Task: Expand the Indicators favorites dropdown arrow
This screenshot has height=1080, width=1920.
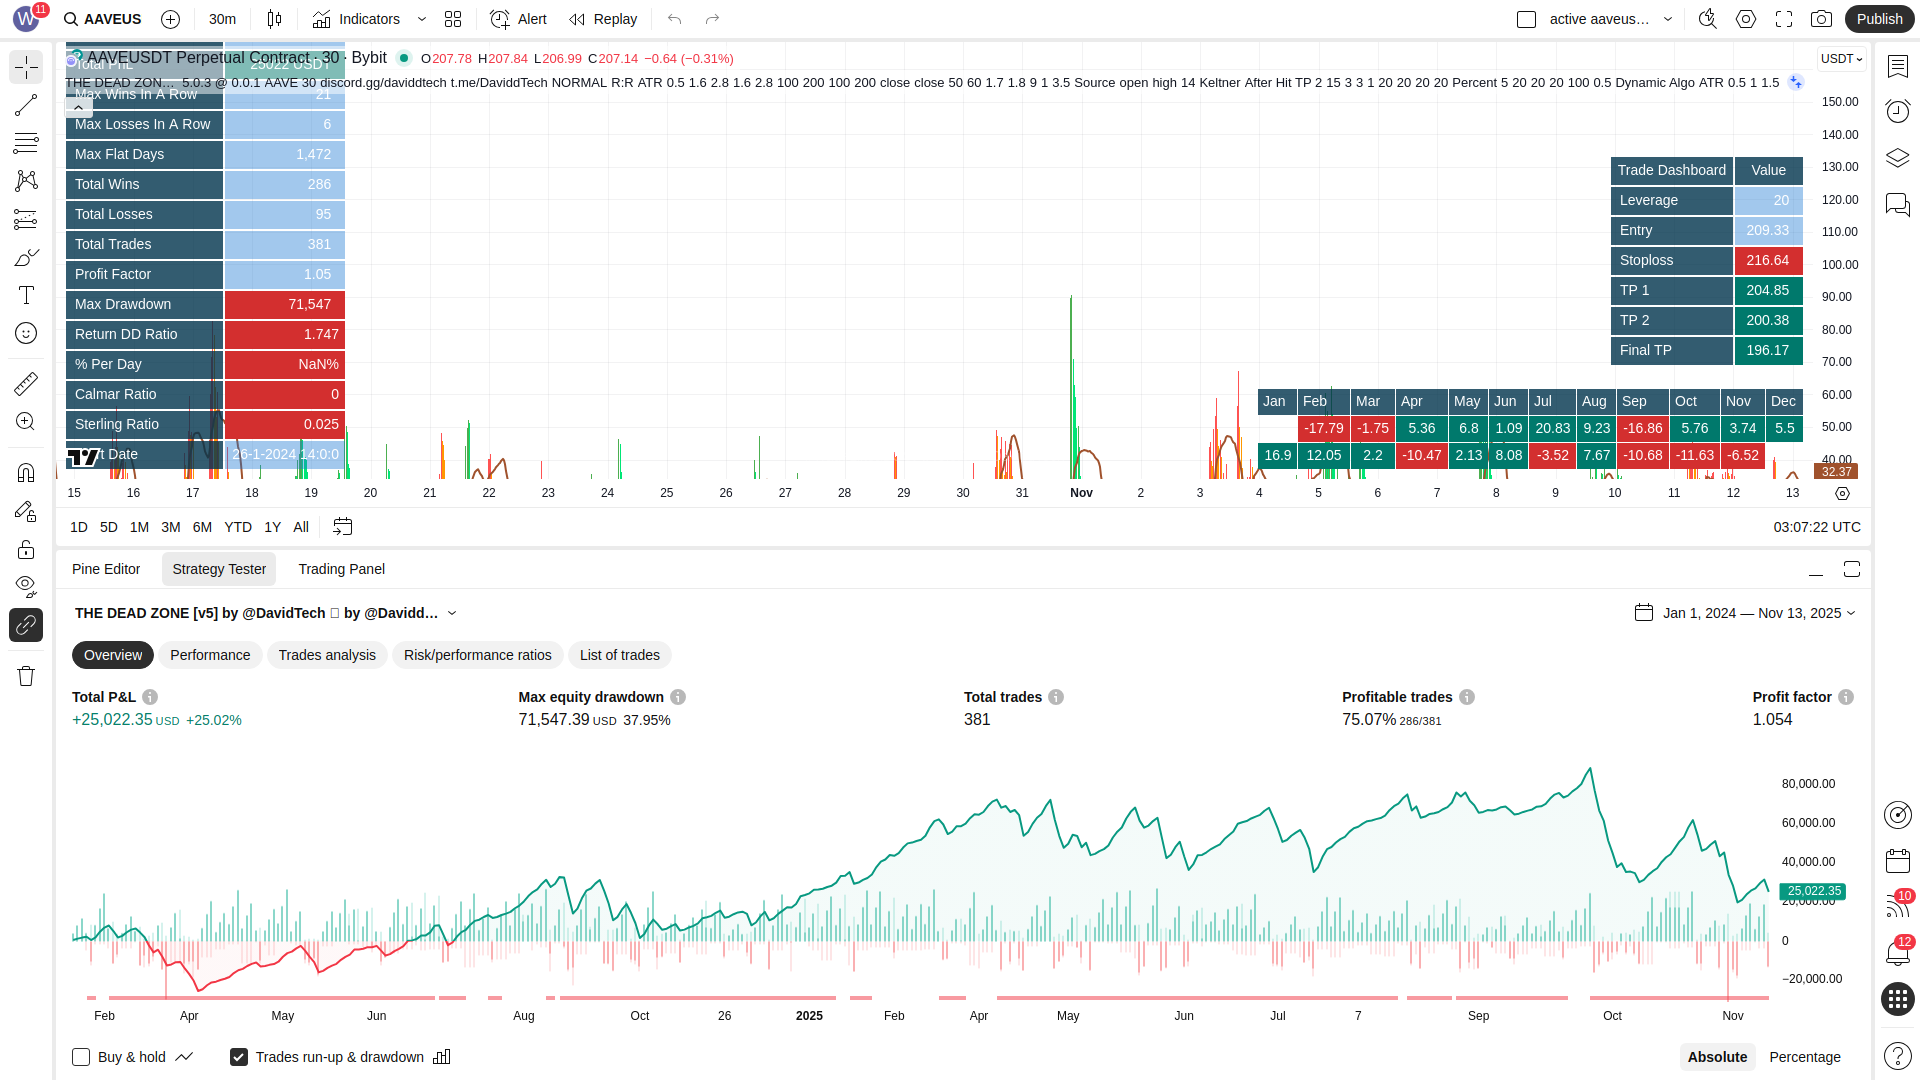Action: 422,19
